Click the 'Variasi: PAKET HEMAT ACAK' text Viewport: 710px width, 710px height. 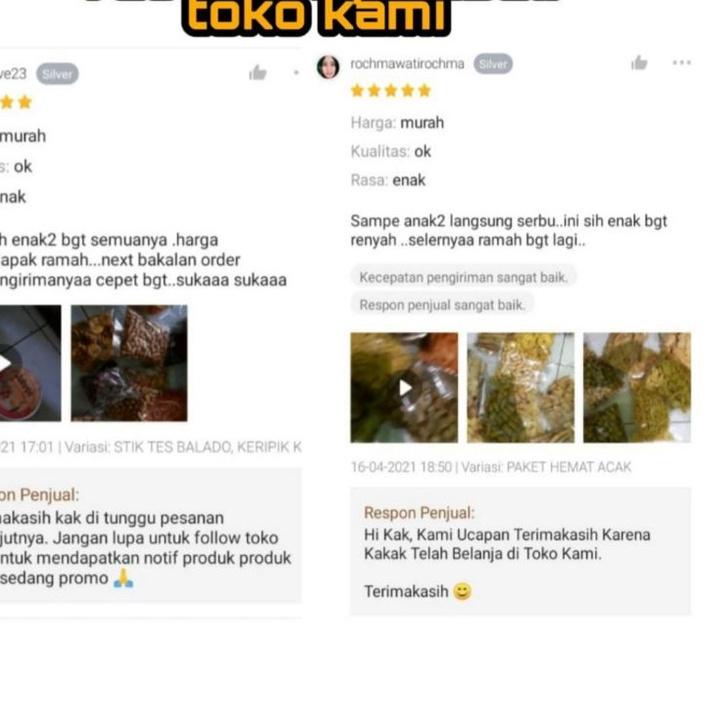[546, 467]
